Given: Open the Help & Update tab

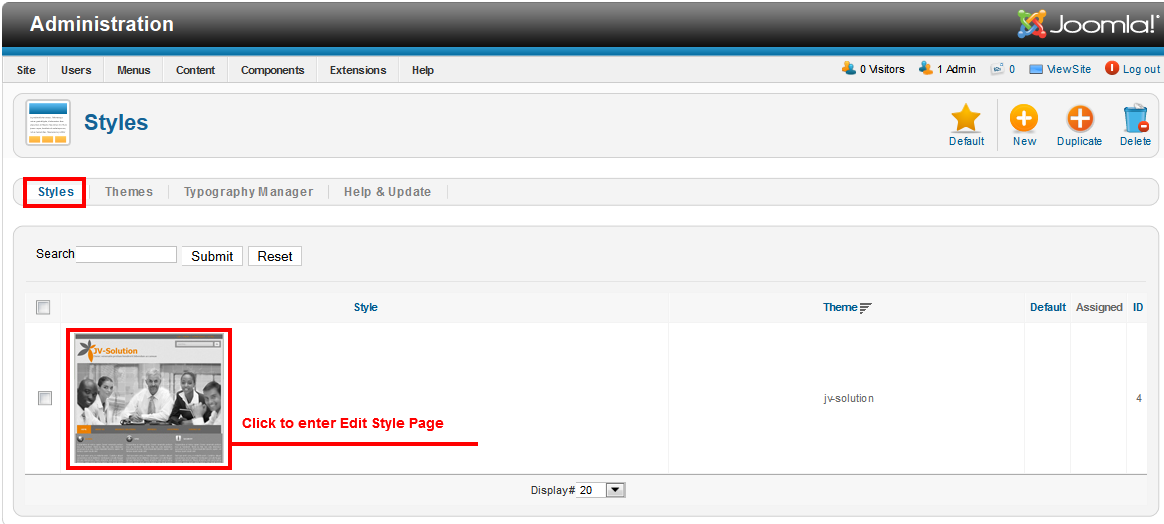Looking at the screenshot, I should pos(388,191).
